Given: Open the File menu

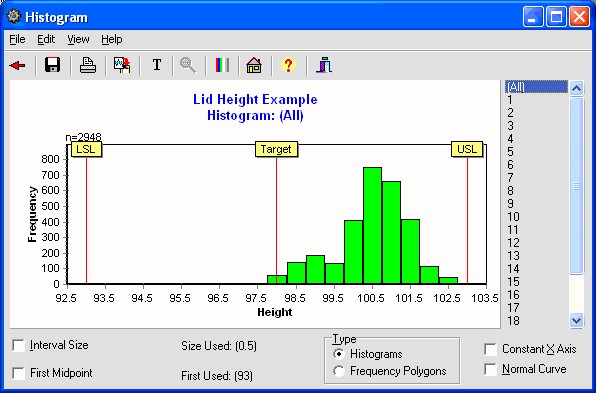Looking at the screenshot, I should (17, 39).
